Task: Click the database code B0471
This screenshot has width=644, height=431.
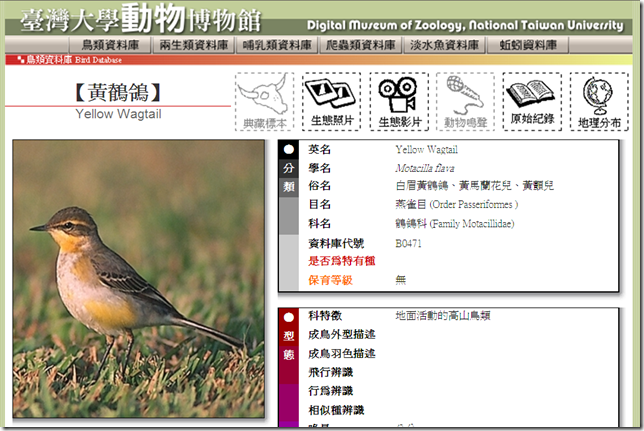Action: pos(408,243)
